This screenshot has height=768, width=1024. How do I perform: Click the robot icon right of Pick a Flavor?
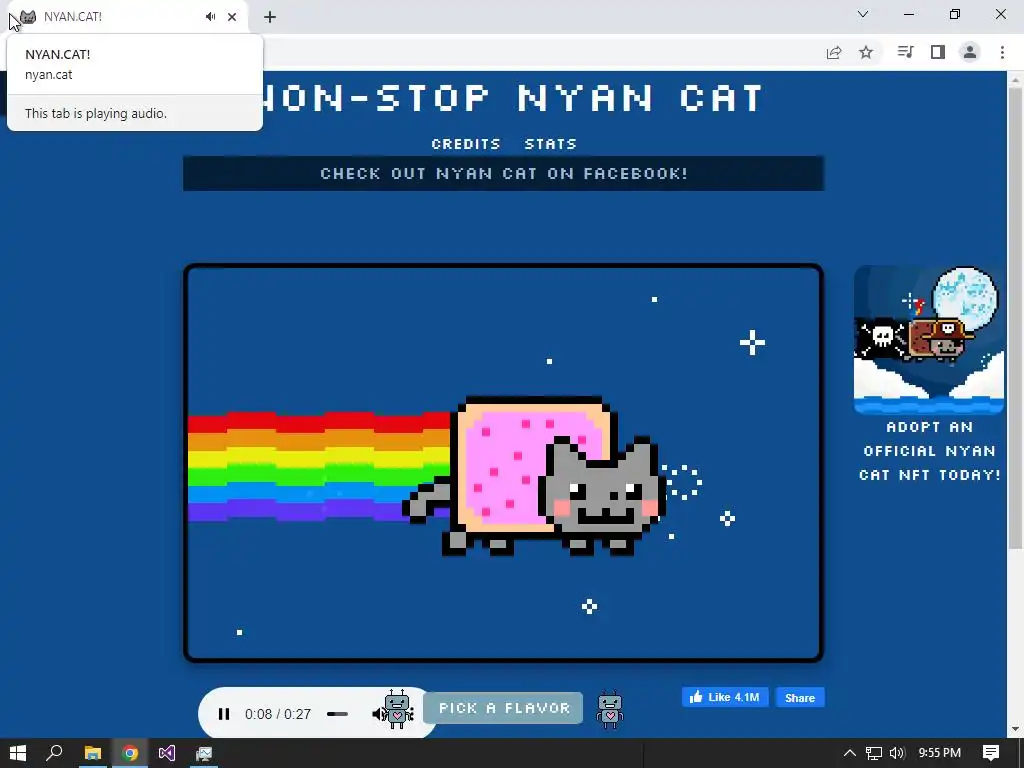click(610, 710)
